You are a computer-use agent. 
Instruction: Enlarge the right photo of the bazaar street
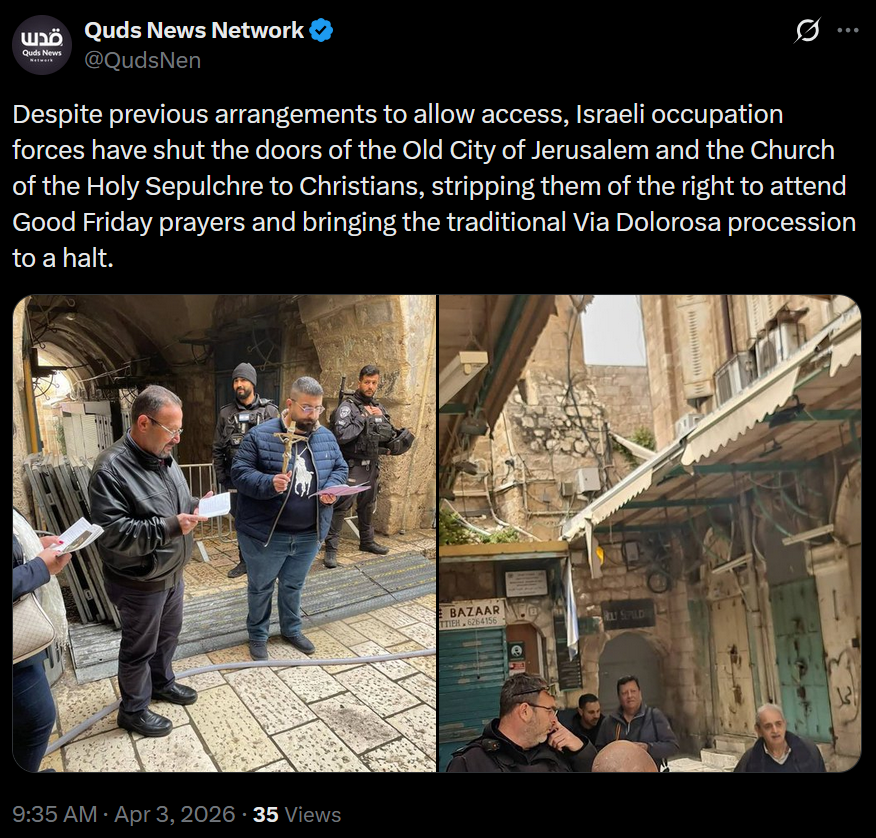pos(650,534)
